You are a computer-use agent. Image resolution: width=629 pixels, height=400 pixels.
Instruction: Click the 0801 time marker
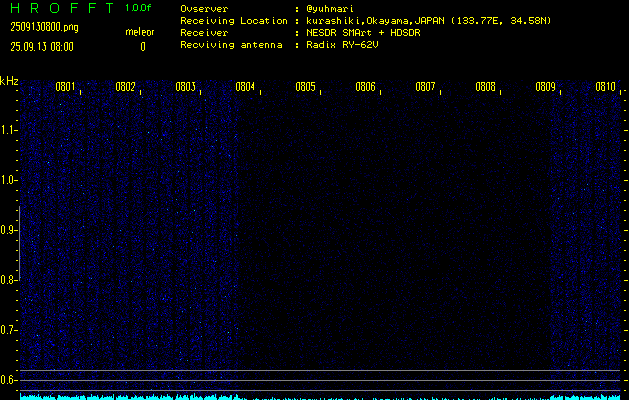point(65,87)
